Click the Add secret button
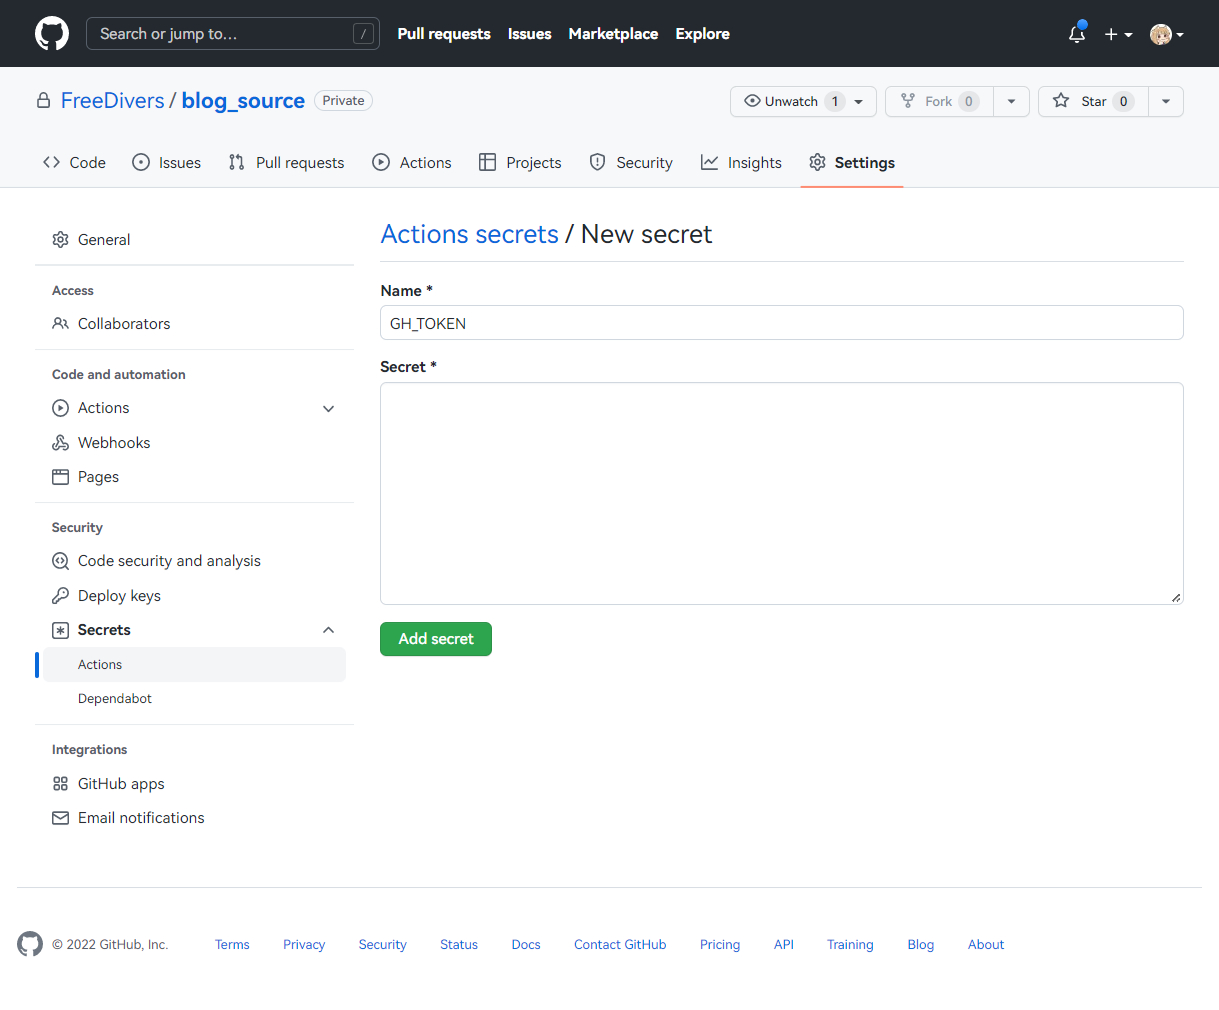 click(436, 639)
